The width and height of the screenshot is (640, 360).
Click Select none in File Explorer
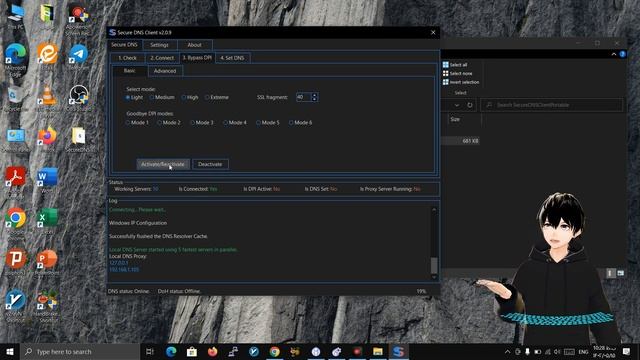pyautogui.click(x=458, y=73)
